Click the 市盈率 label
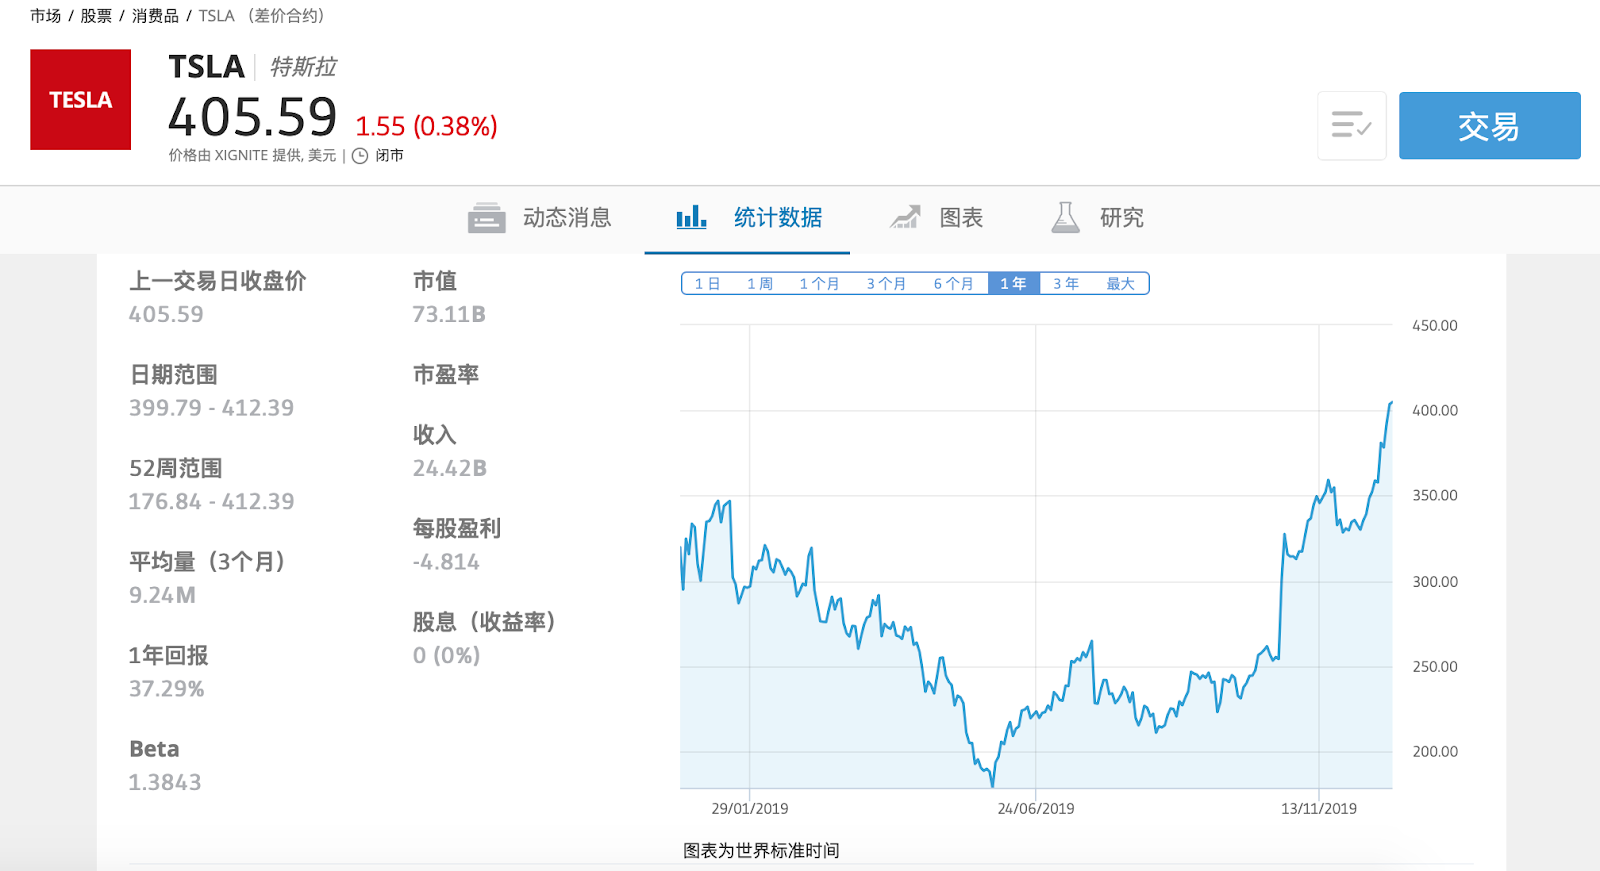The height and width of the screenshot is (871, 1600). pos(446,375)
